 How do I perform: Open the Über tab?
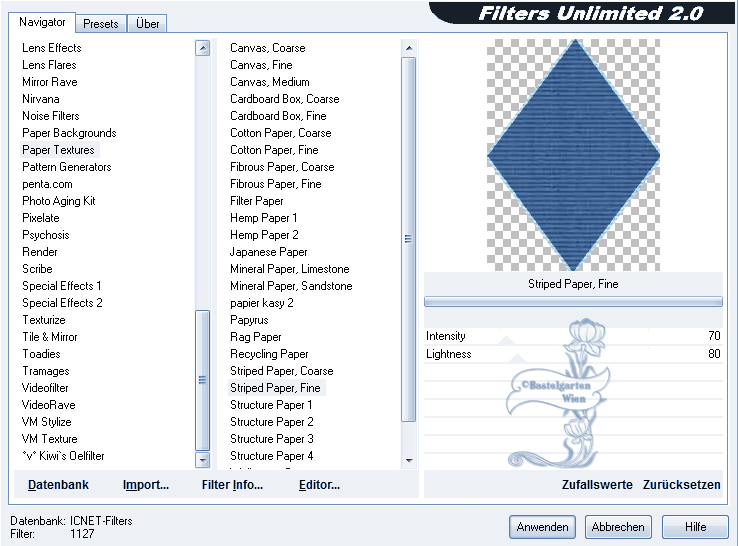click(x=147, y=24)
